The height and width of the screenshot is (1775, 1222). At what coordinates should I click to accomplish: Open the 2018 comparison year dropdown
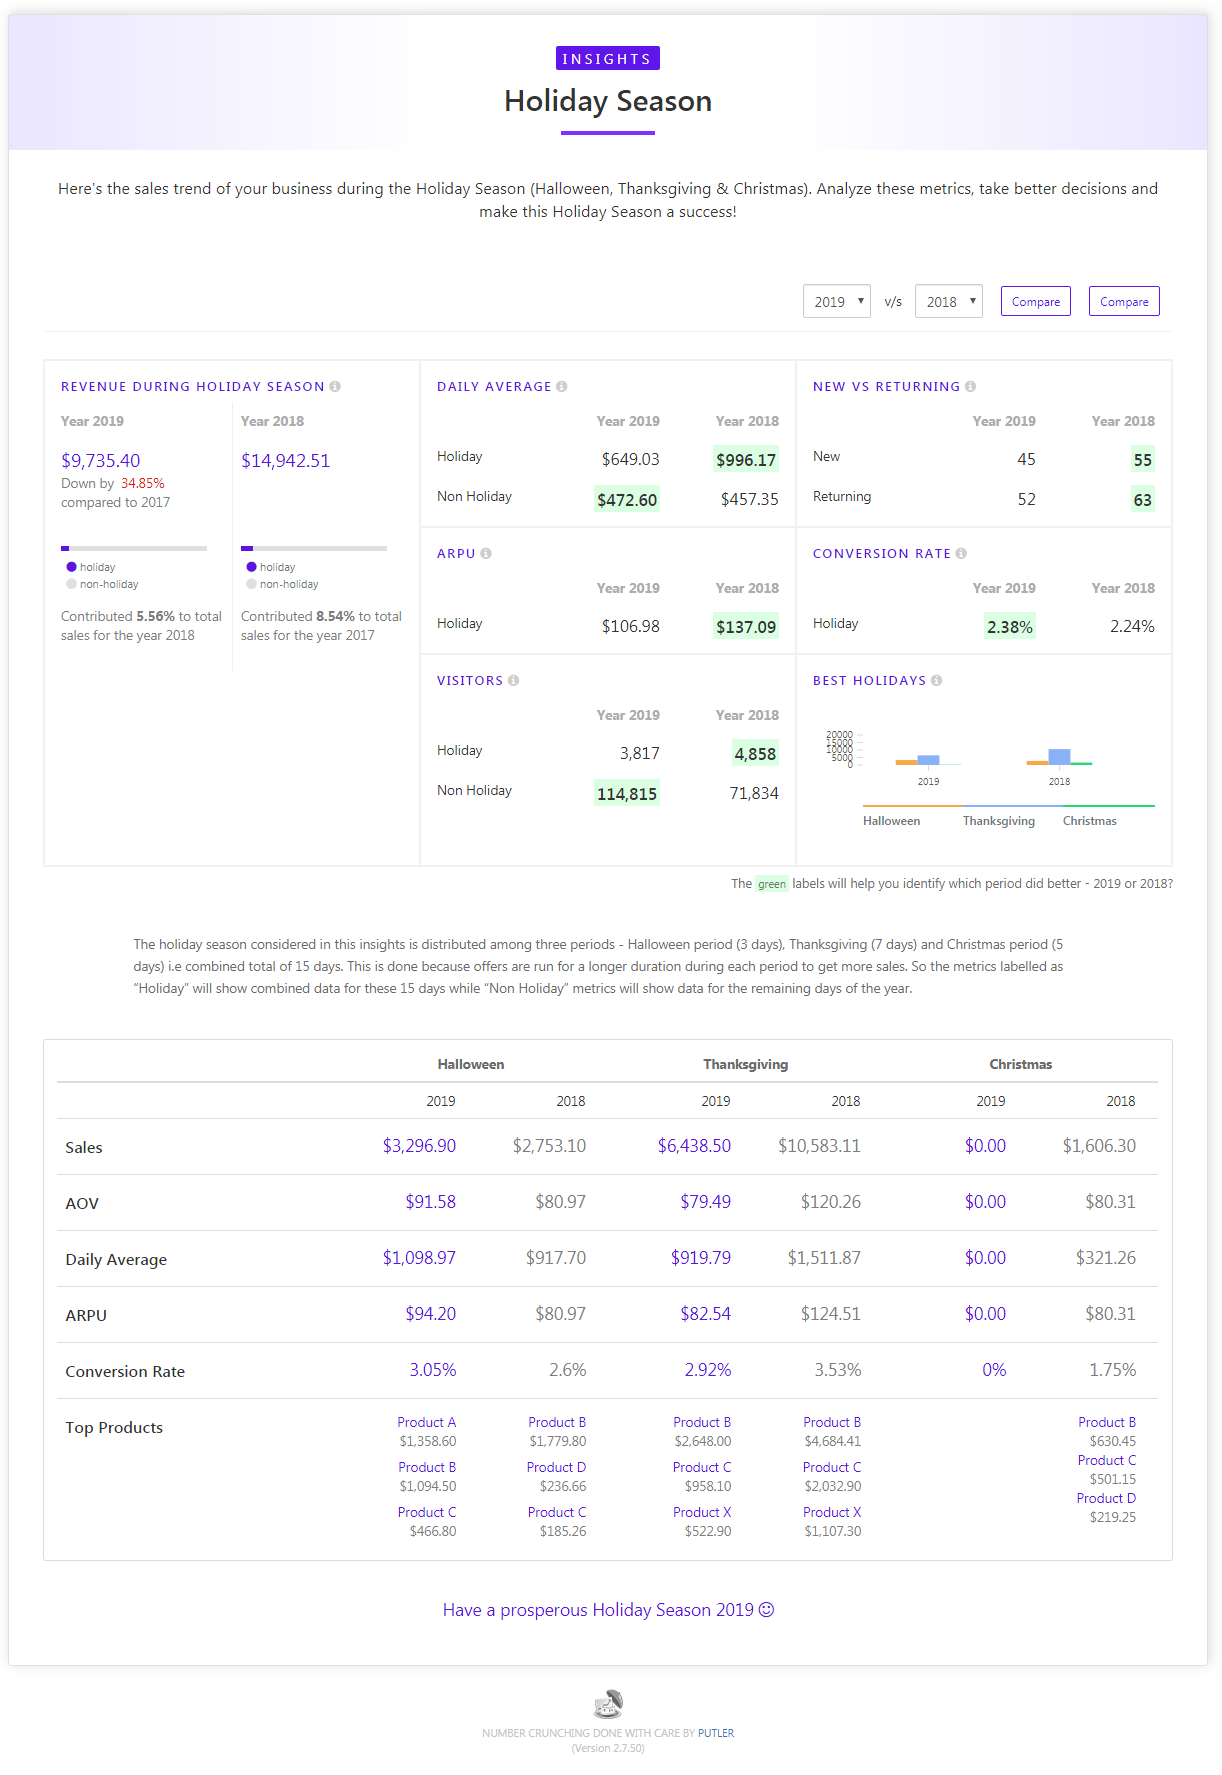(x=948, y=301)
